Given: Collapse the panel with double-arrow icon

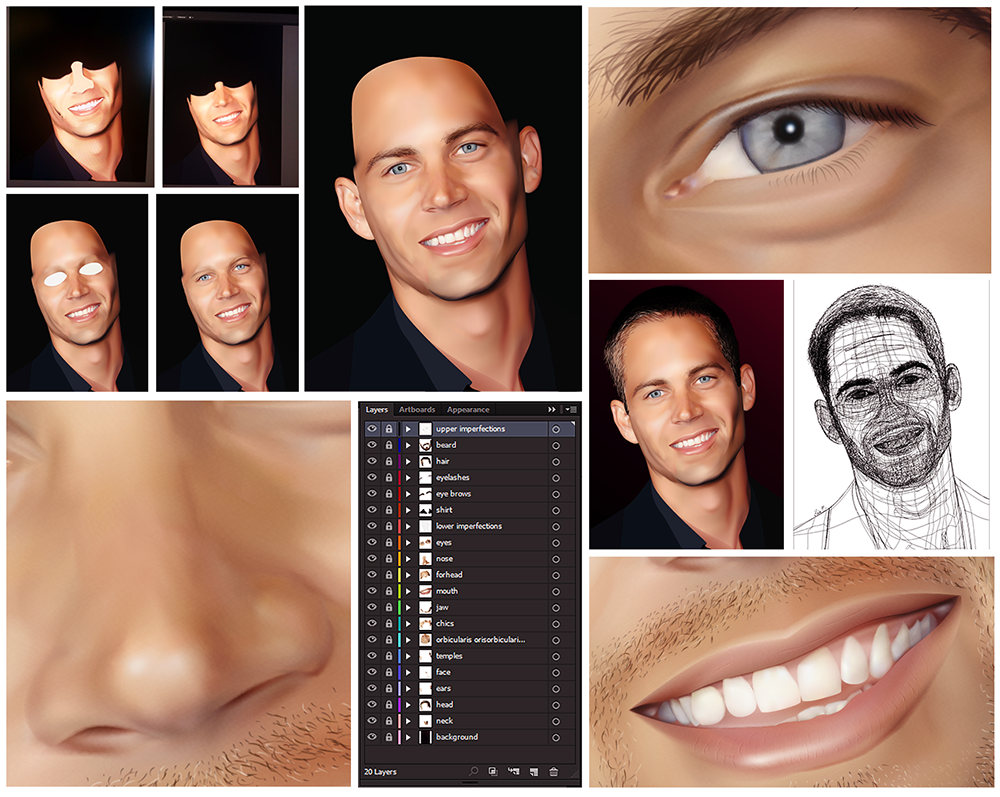Looking at the screenshot, I should (552, 409).
